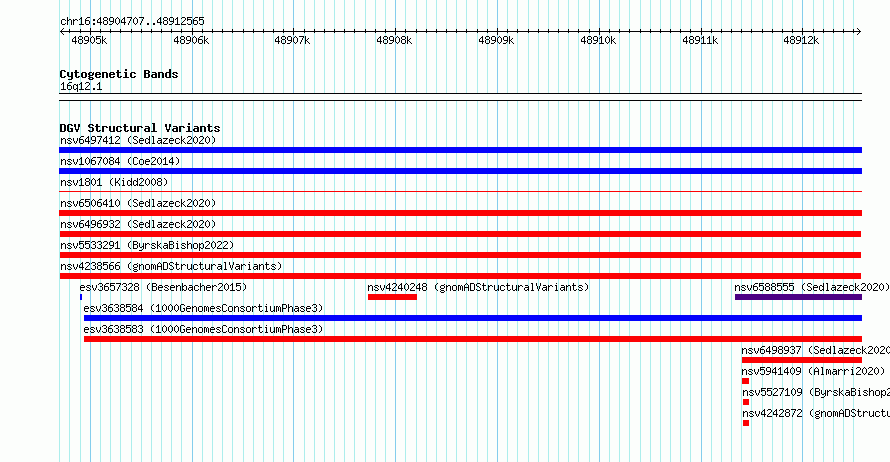Click the small red square under nsv4242872

(x=746, y=423)
